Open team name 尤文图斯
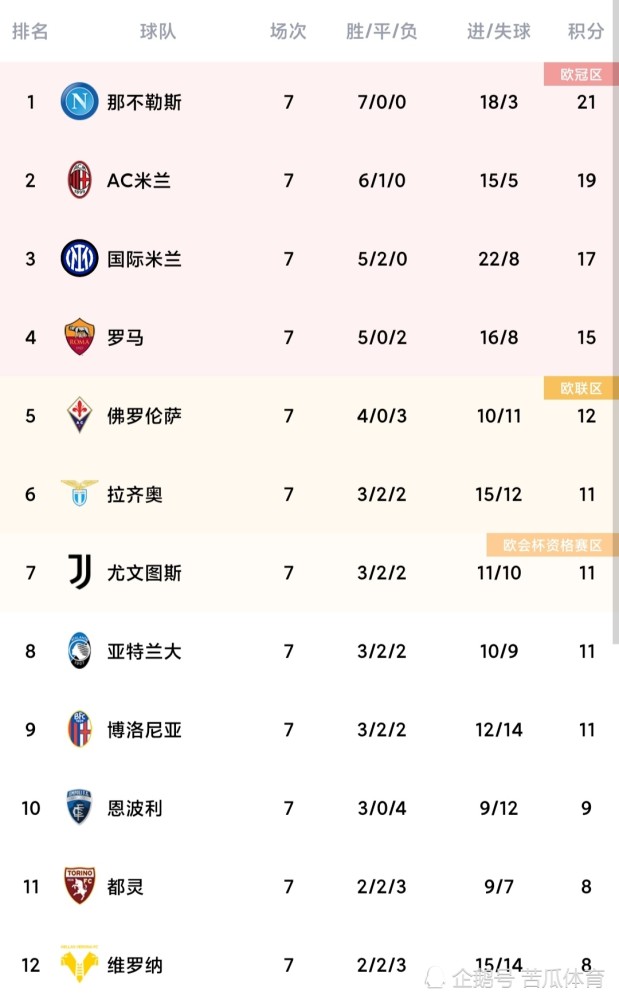 pos(144,573)
